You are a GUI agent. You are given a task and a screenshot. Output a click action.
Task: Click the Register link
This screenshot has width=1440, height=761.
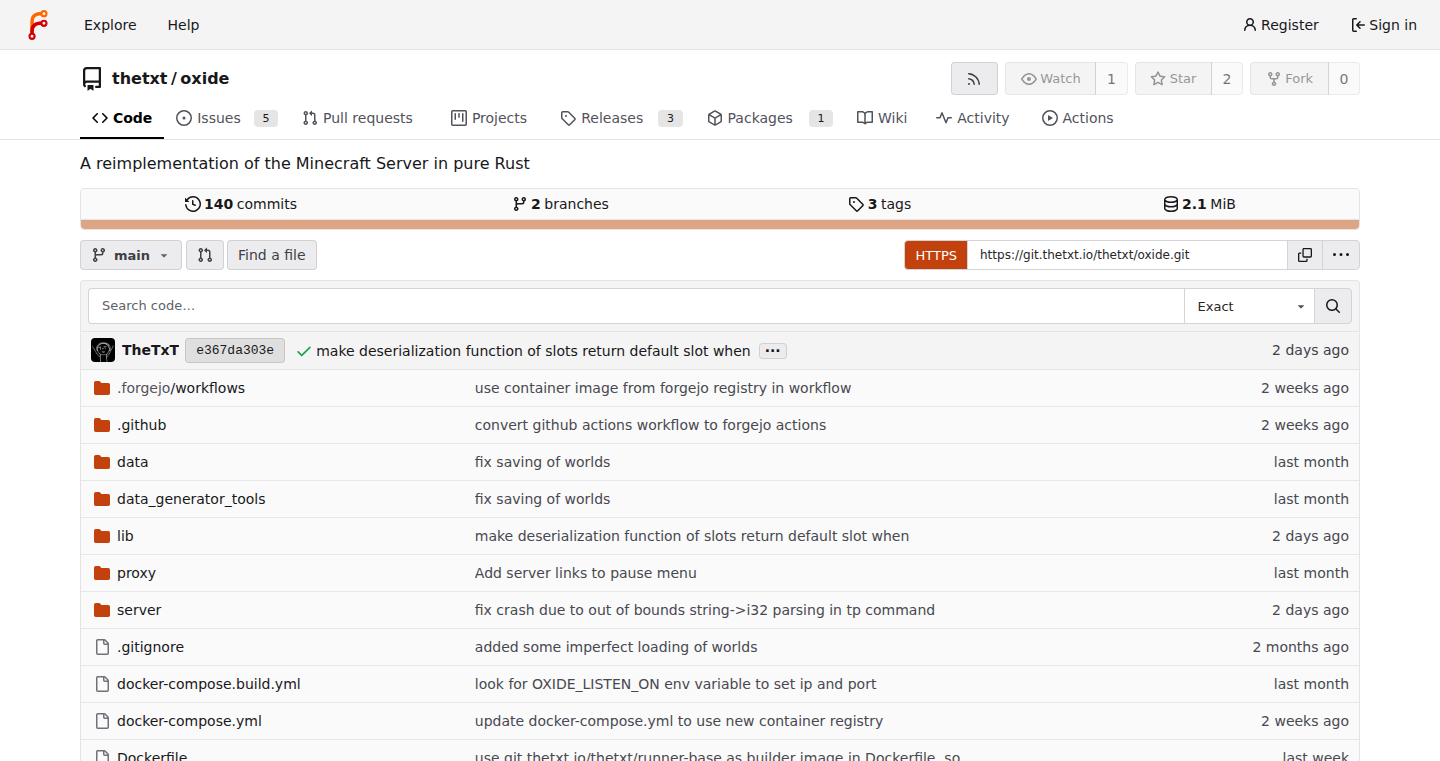coord(1281,25)
